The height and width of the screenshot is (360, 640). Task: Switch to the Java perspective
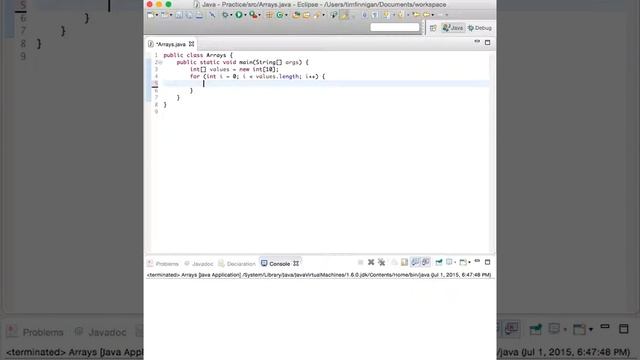click(453, 28)
